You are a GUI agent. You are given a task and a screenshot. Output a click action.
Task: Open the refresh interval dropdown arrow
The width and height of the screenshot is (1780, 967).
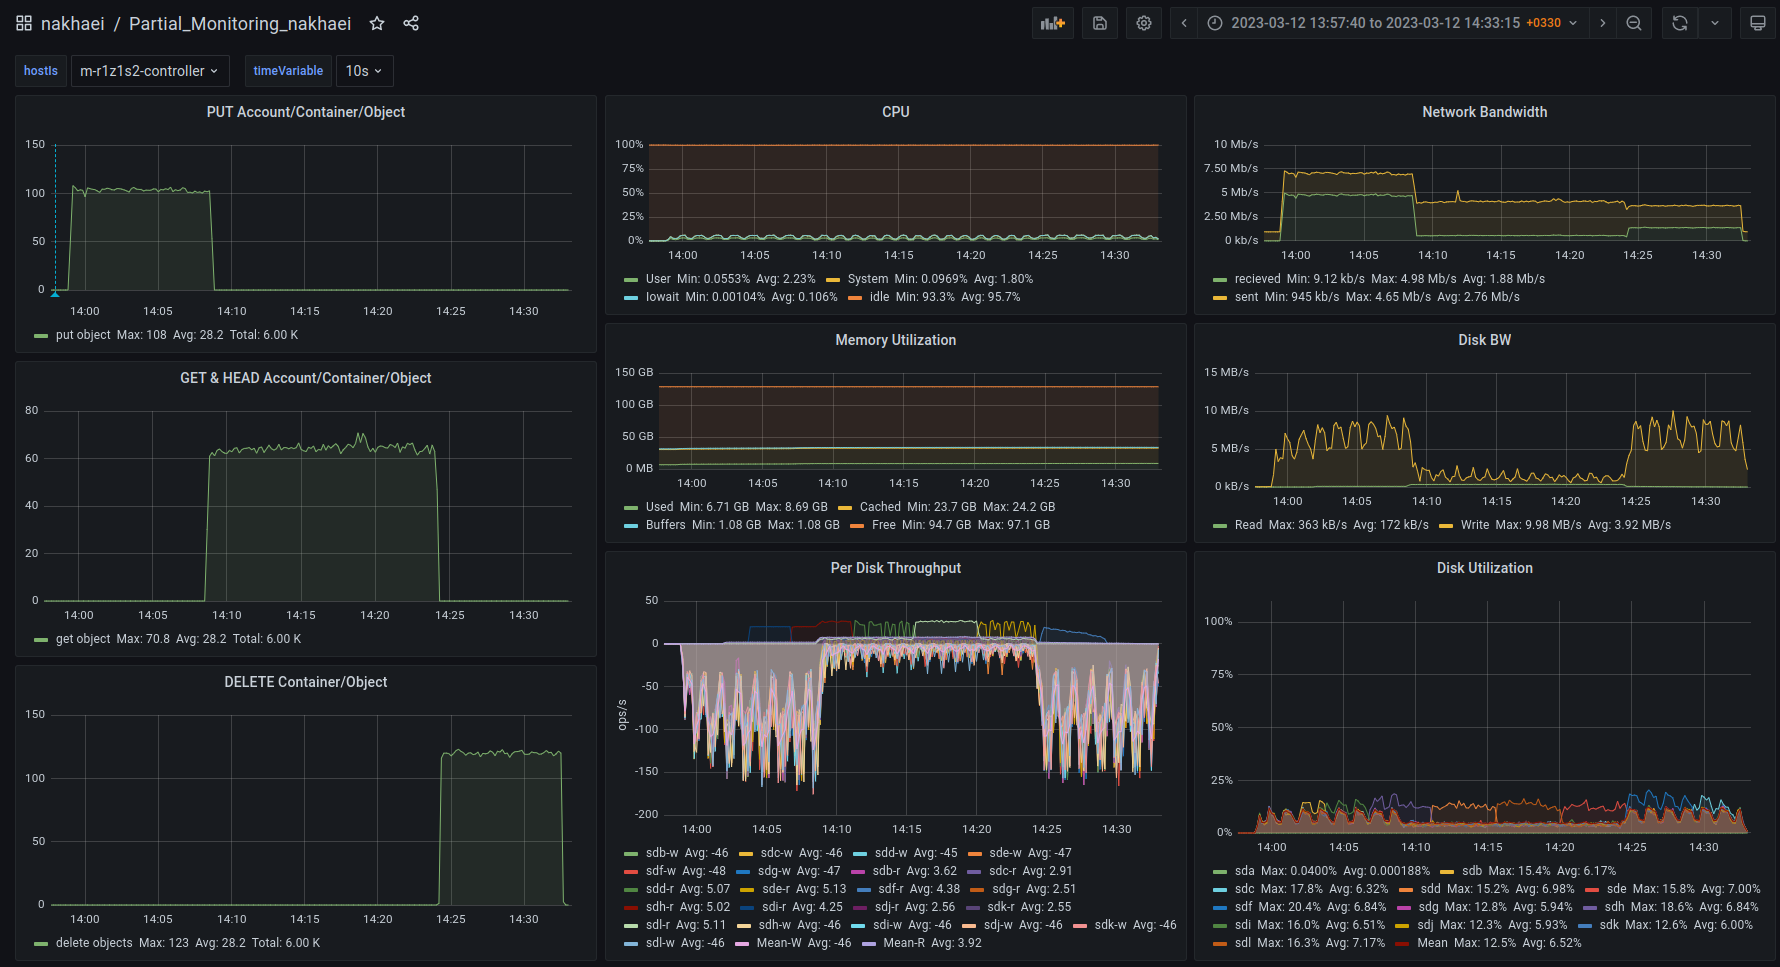pos(1715,23)
